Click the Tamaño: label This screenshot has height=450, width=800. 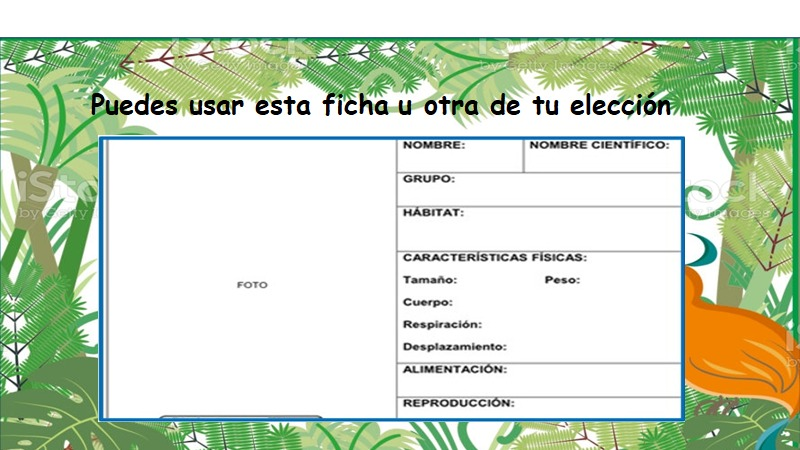[430, 280]
